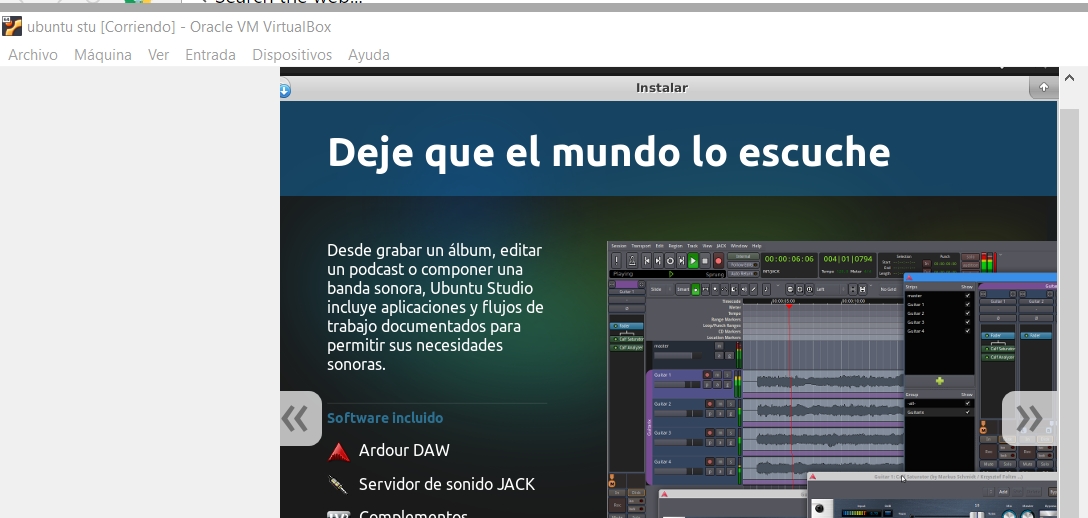The height and width of the screenshot is (518, 1088).
Task: Select the Servidor de sonido JACK label
Action: [x=447, y=484]
